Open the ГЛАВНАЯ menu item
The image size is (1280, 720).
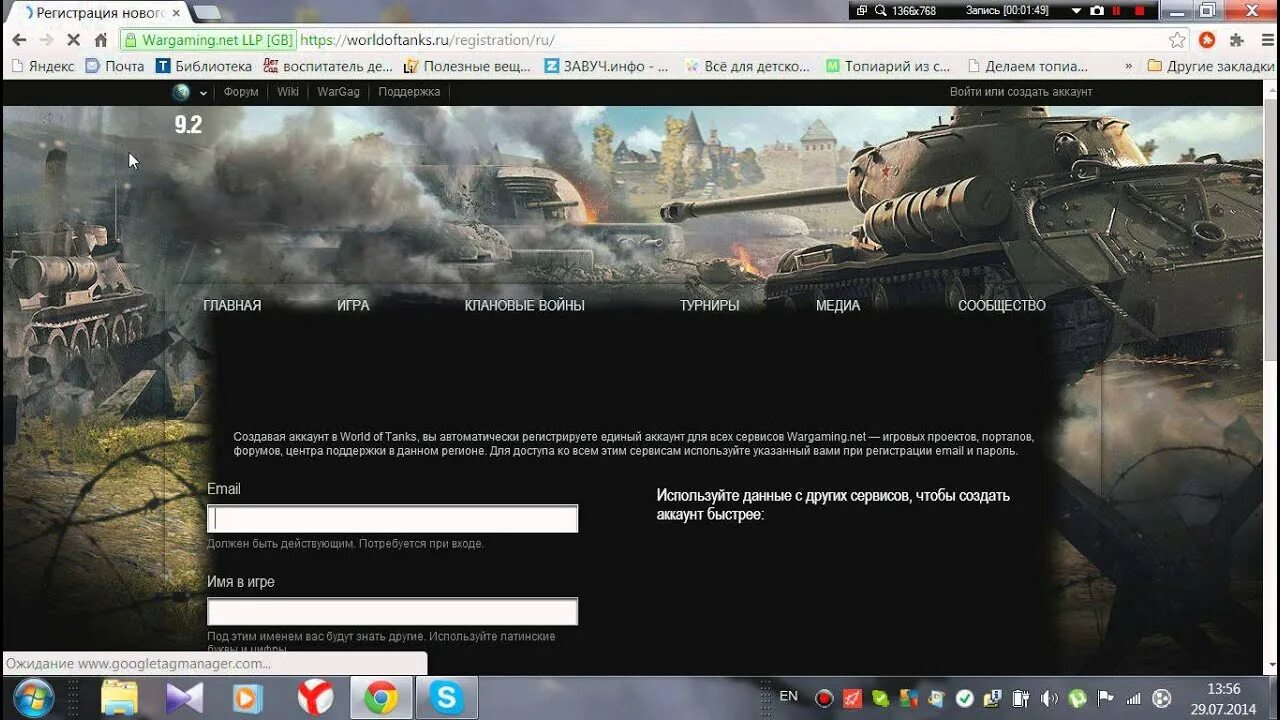click(x=232, y=305)
